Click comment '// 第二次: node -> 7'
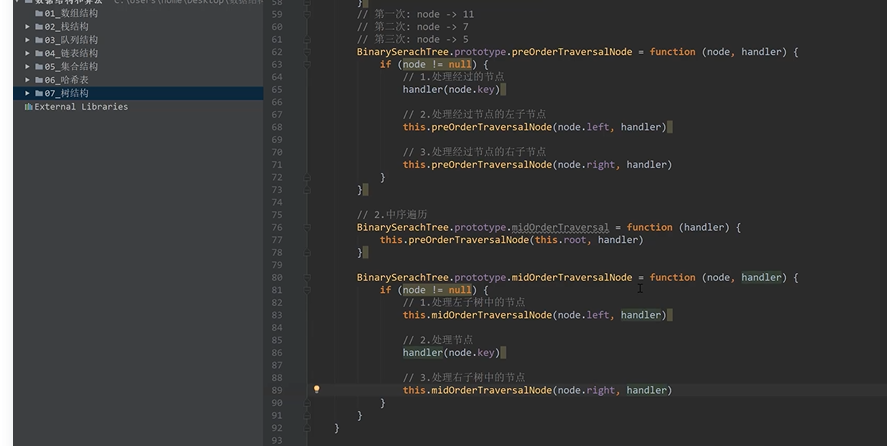This screenshot has width=887, height=446. pyautogui.click(x=412, y=27)
